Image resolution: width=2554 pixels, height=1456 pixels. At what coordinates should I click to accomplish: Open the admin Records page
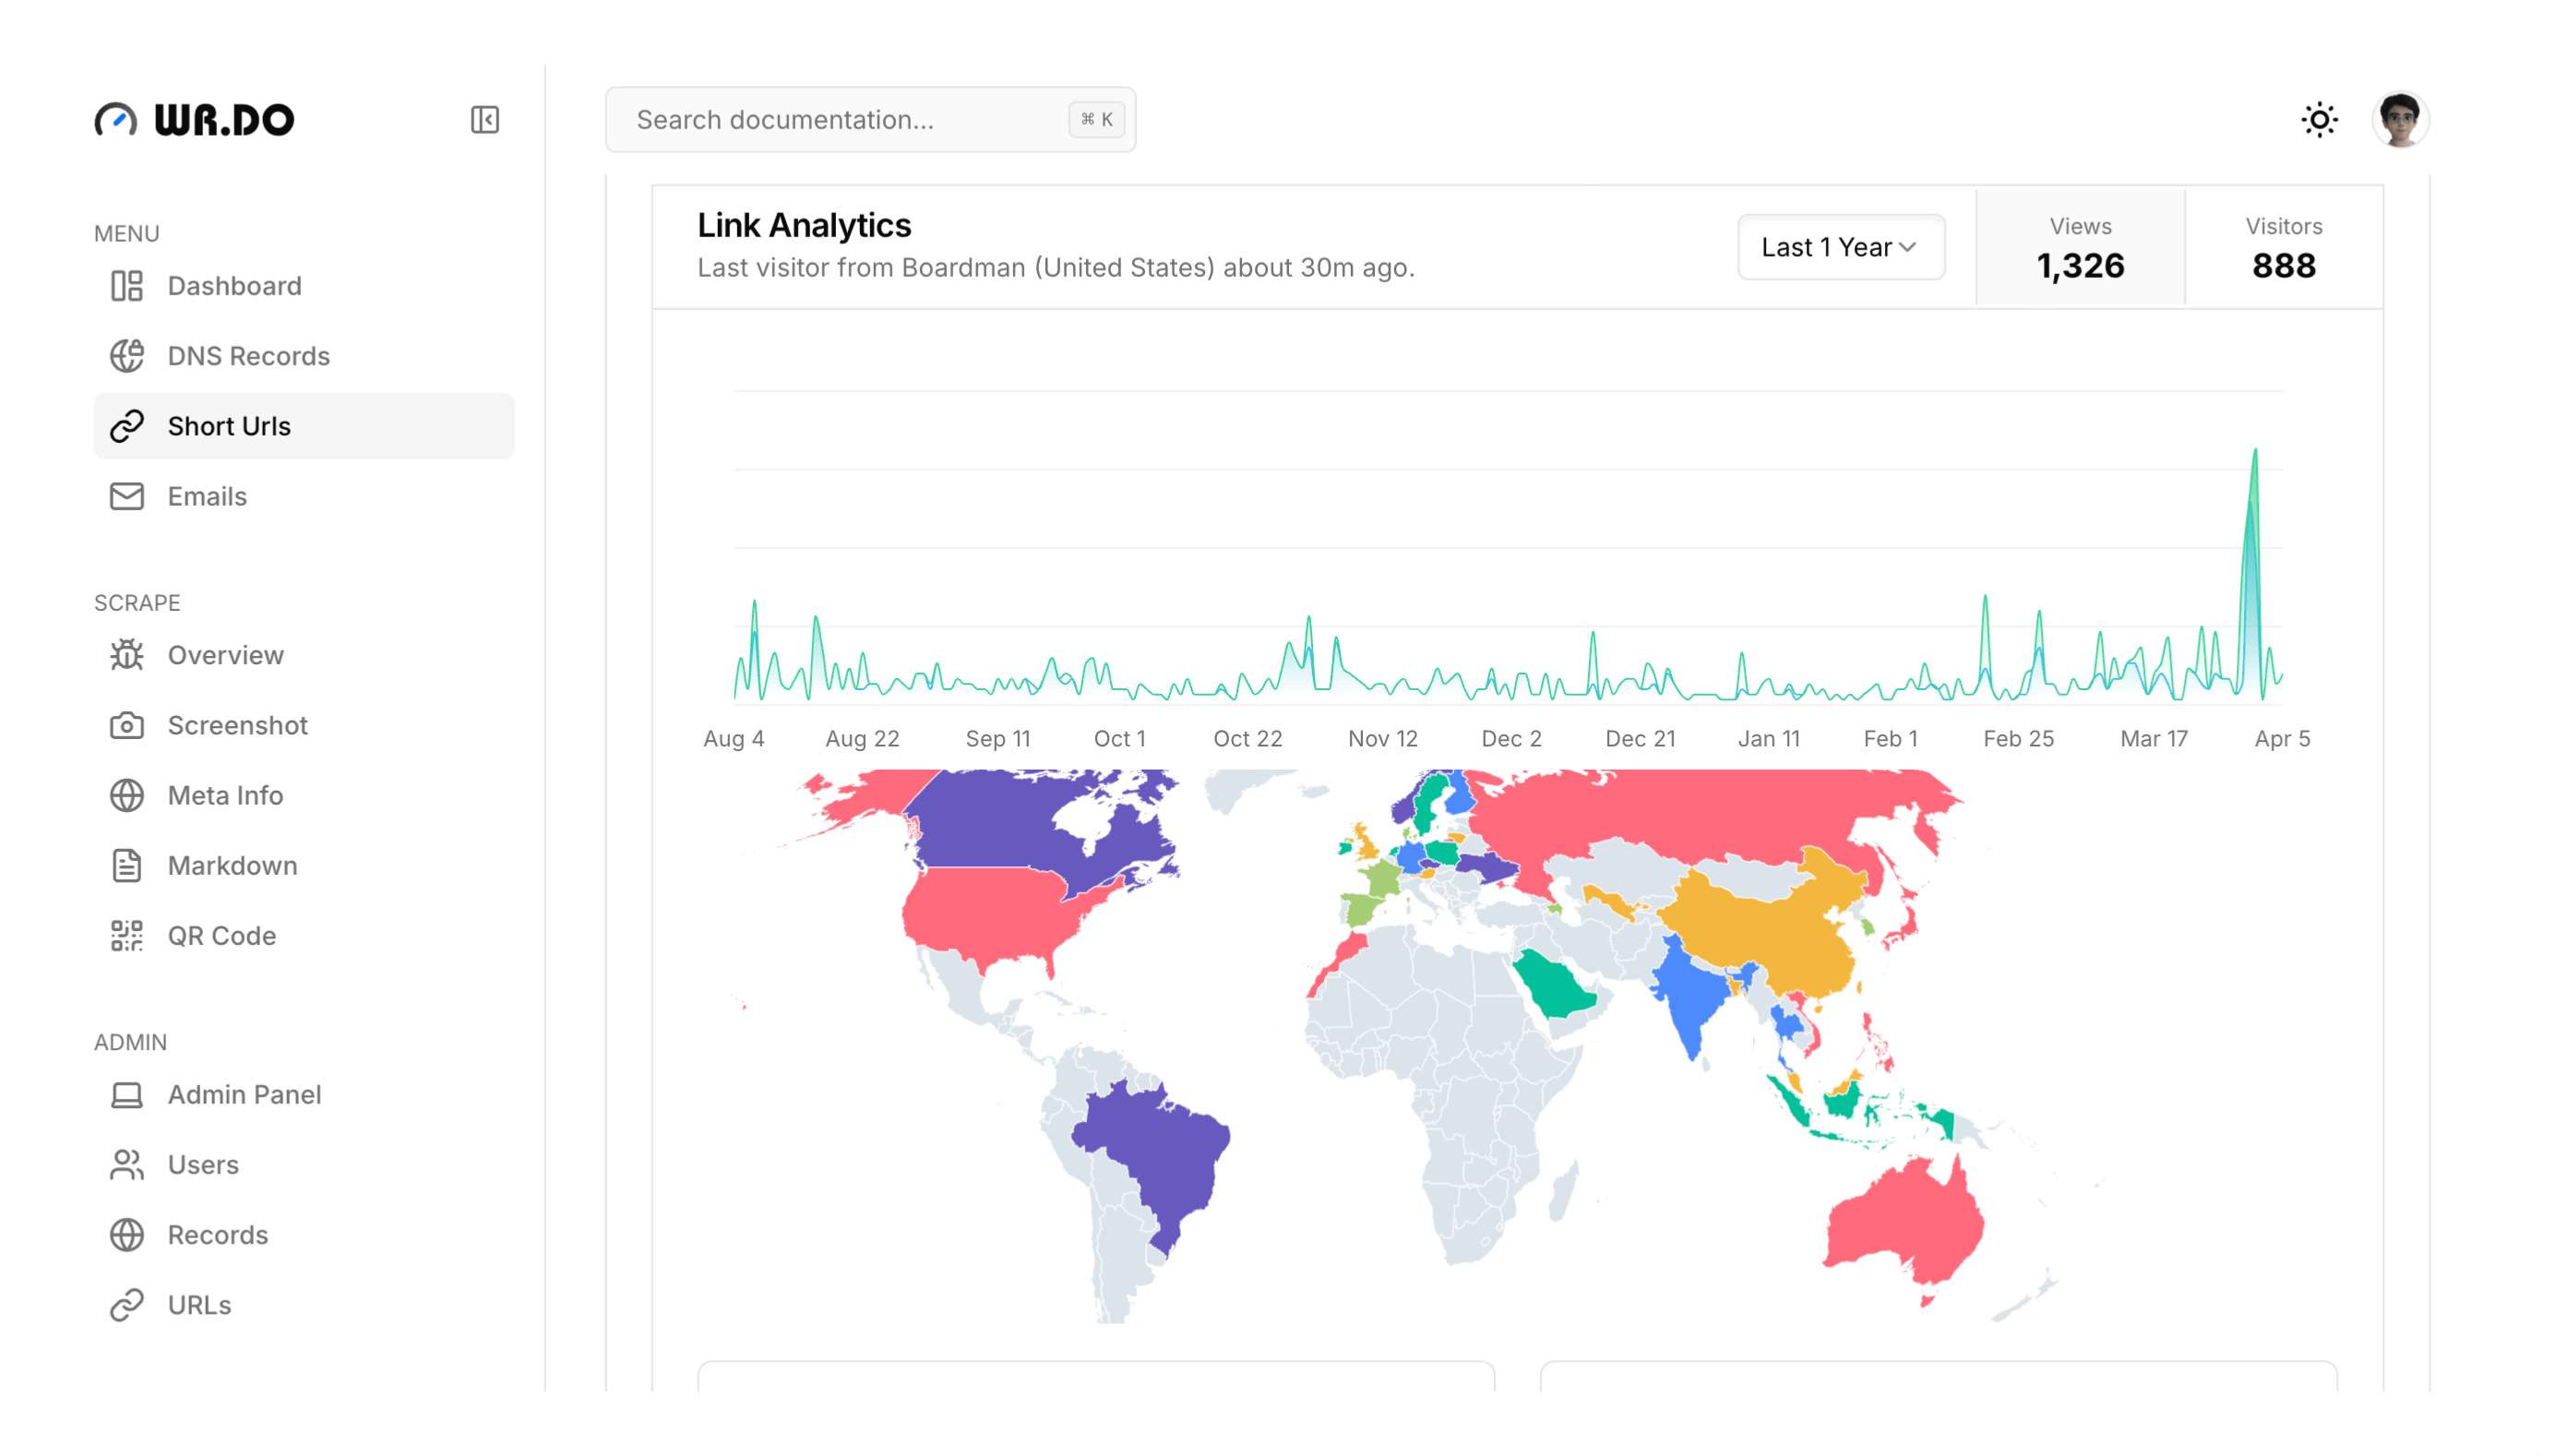click(x=217, y=1234)
